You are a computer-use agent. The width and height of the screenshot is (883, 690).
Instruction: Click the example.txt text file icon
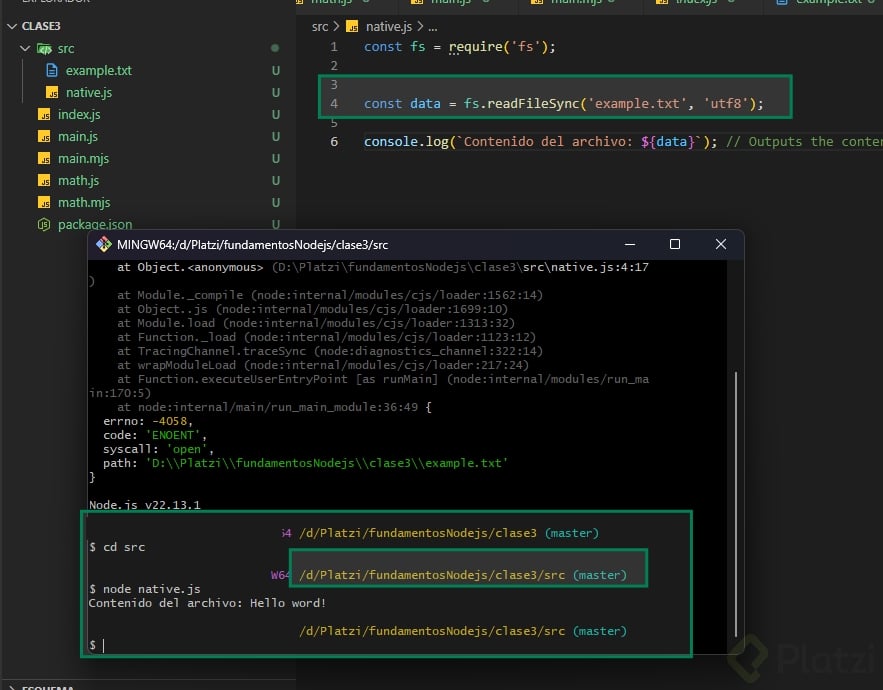pyautogui.click(x=53, y=71)
